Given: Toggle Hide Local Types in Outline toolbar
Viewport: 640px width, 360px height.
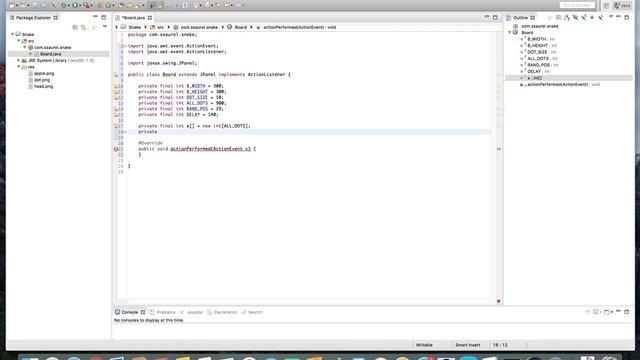Looking at the screenshot, I should [x=600, y=18].
